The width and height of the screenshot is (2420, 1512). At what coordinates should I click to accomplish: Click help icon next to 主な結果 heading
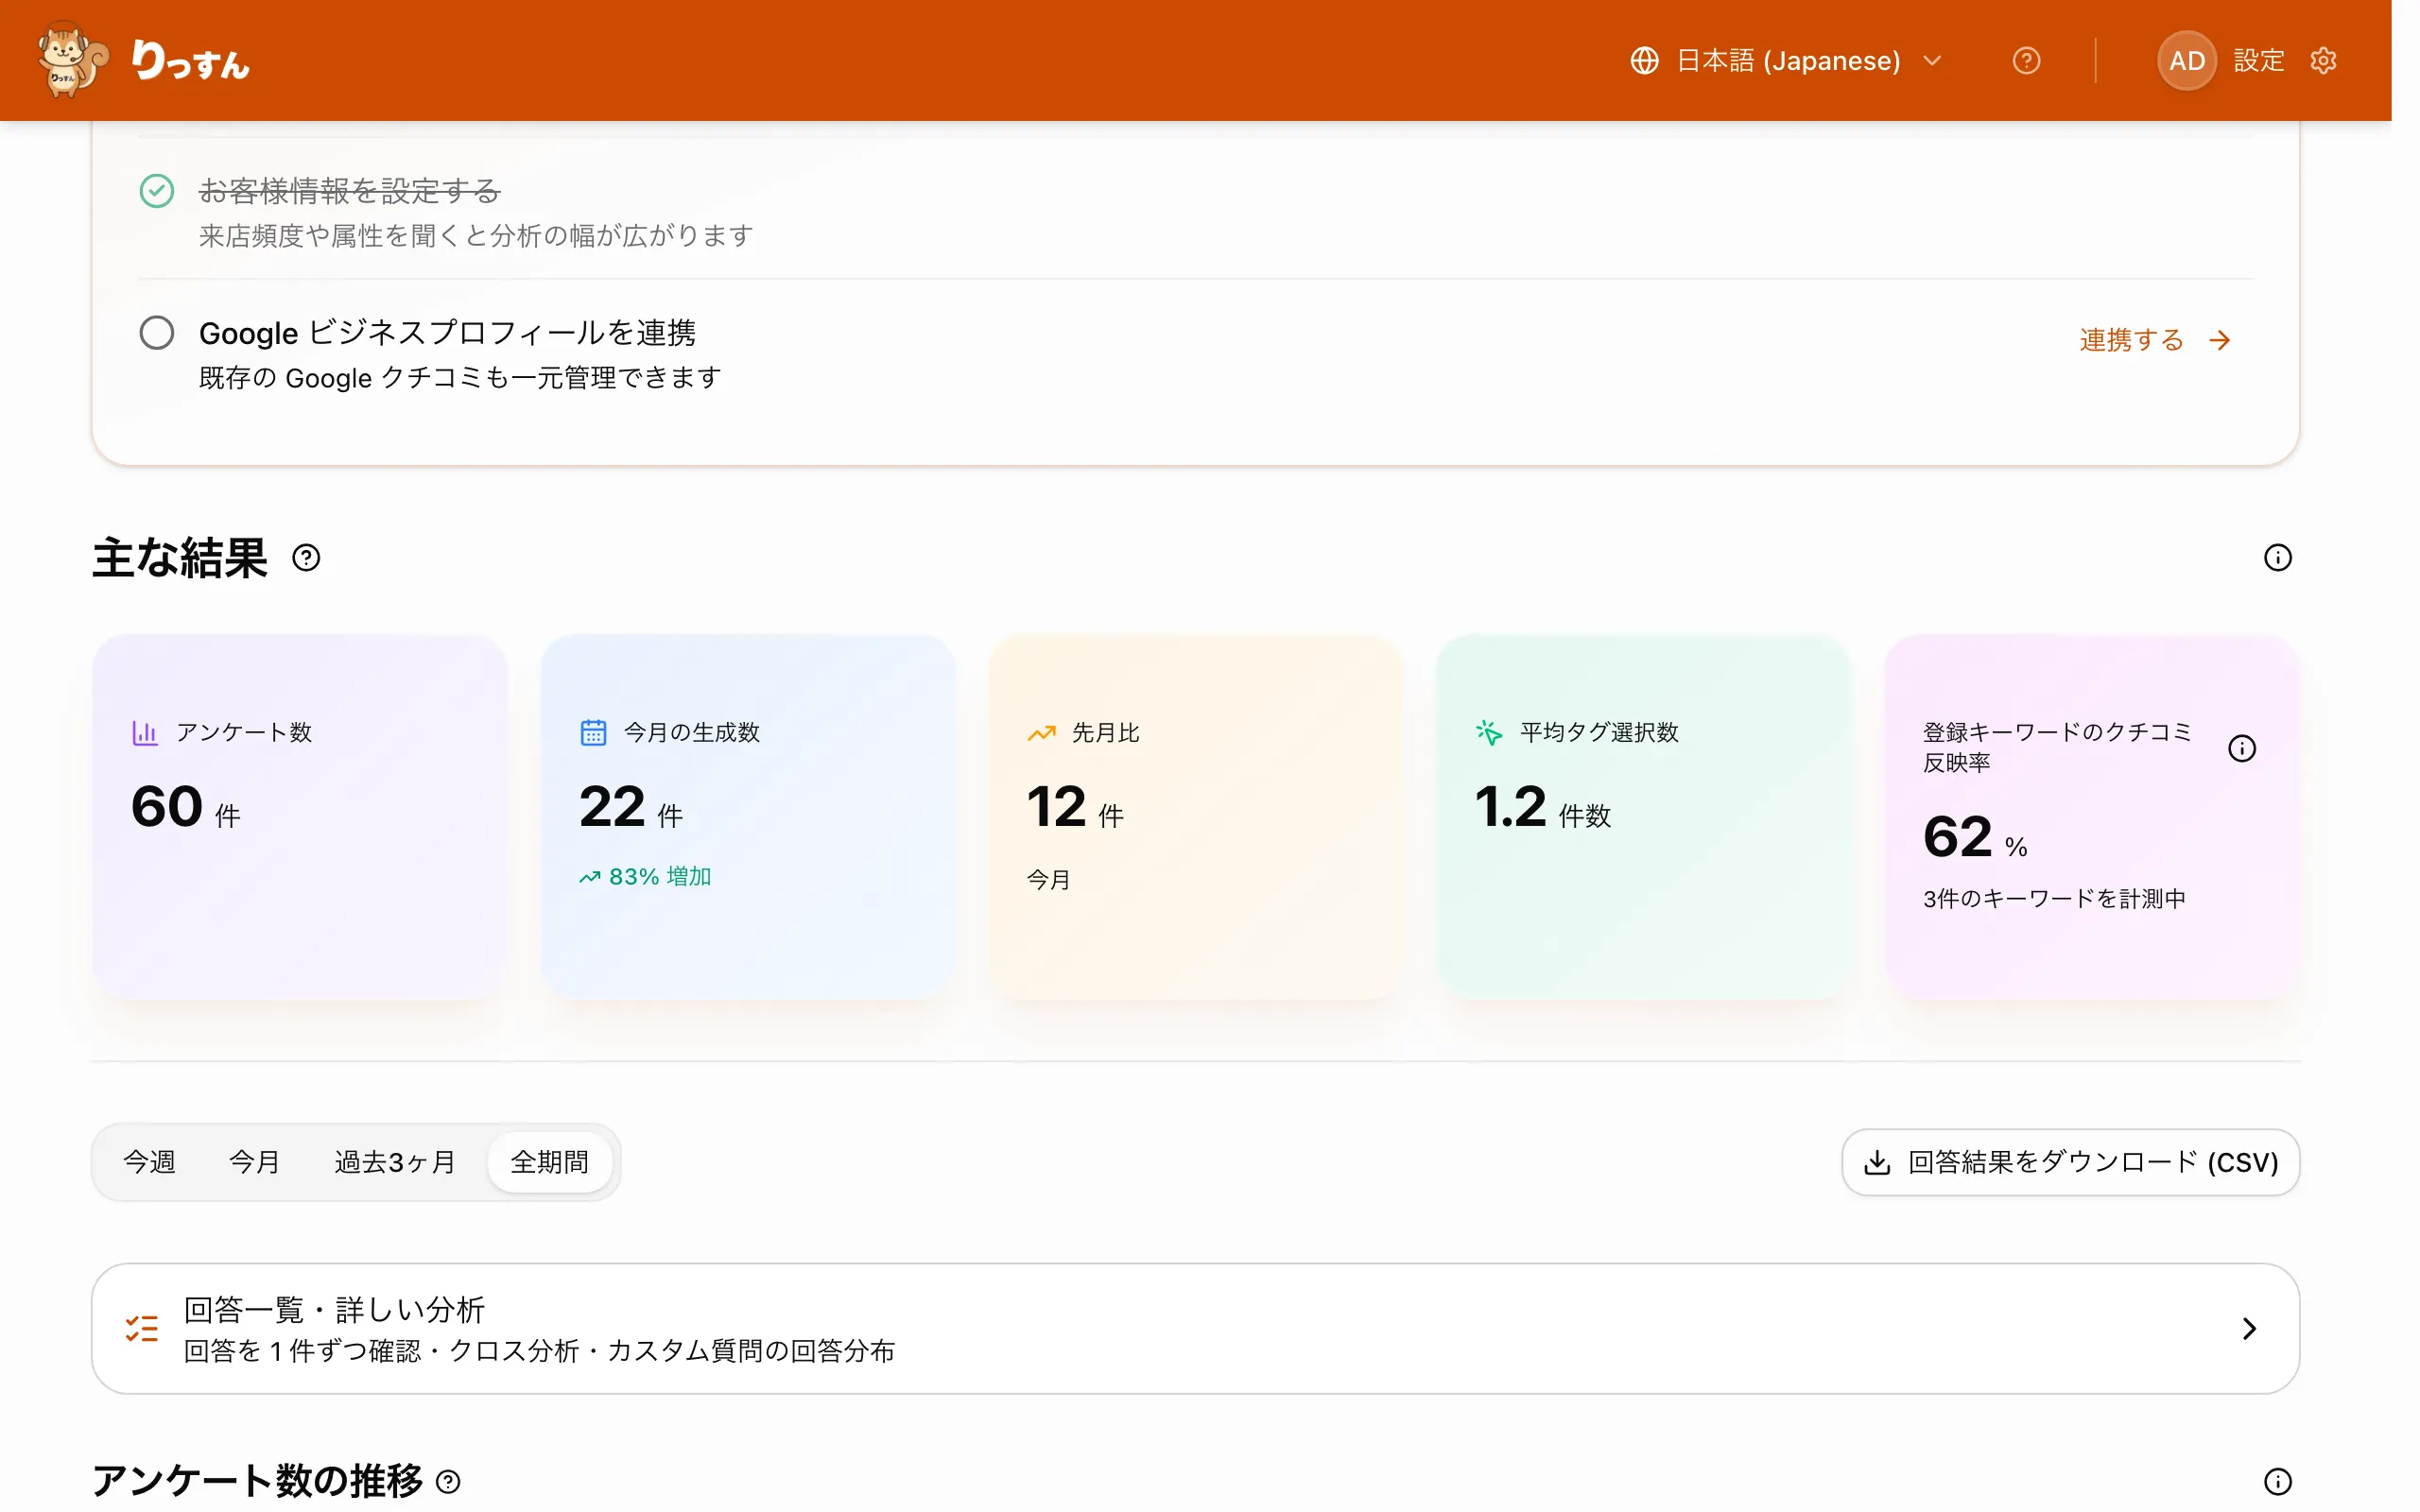306,558
